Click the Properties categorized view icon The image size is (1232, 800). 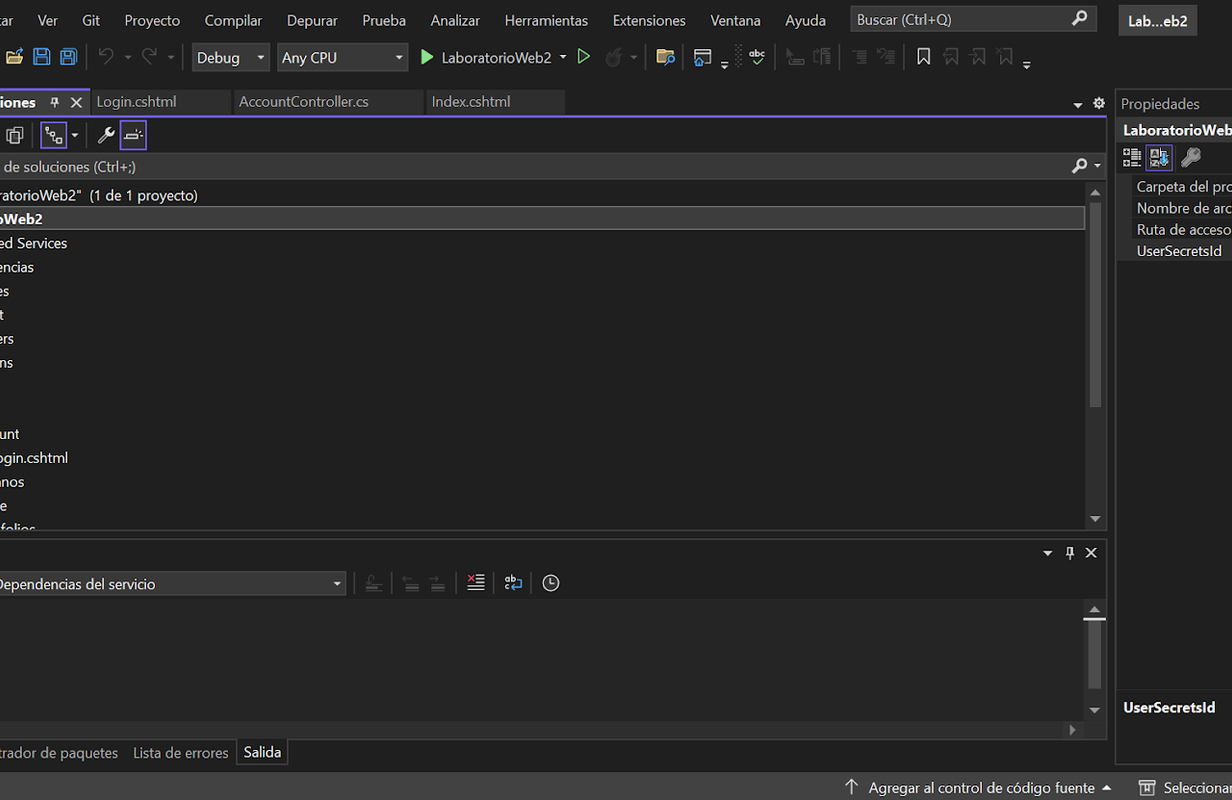click(x=1132, y=157)
